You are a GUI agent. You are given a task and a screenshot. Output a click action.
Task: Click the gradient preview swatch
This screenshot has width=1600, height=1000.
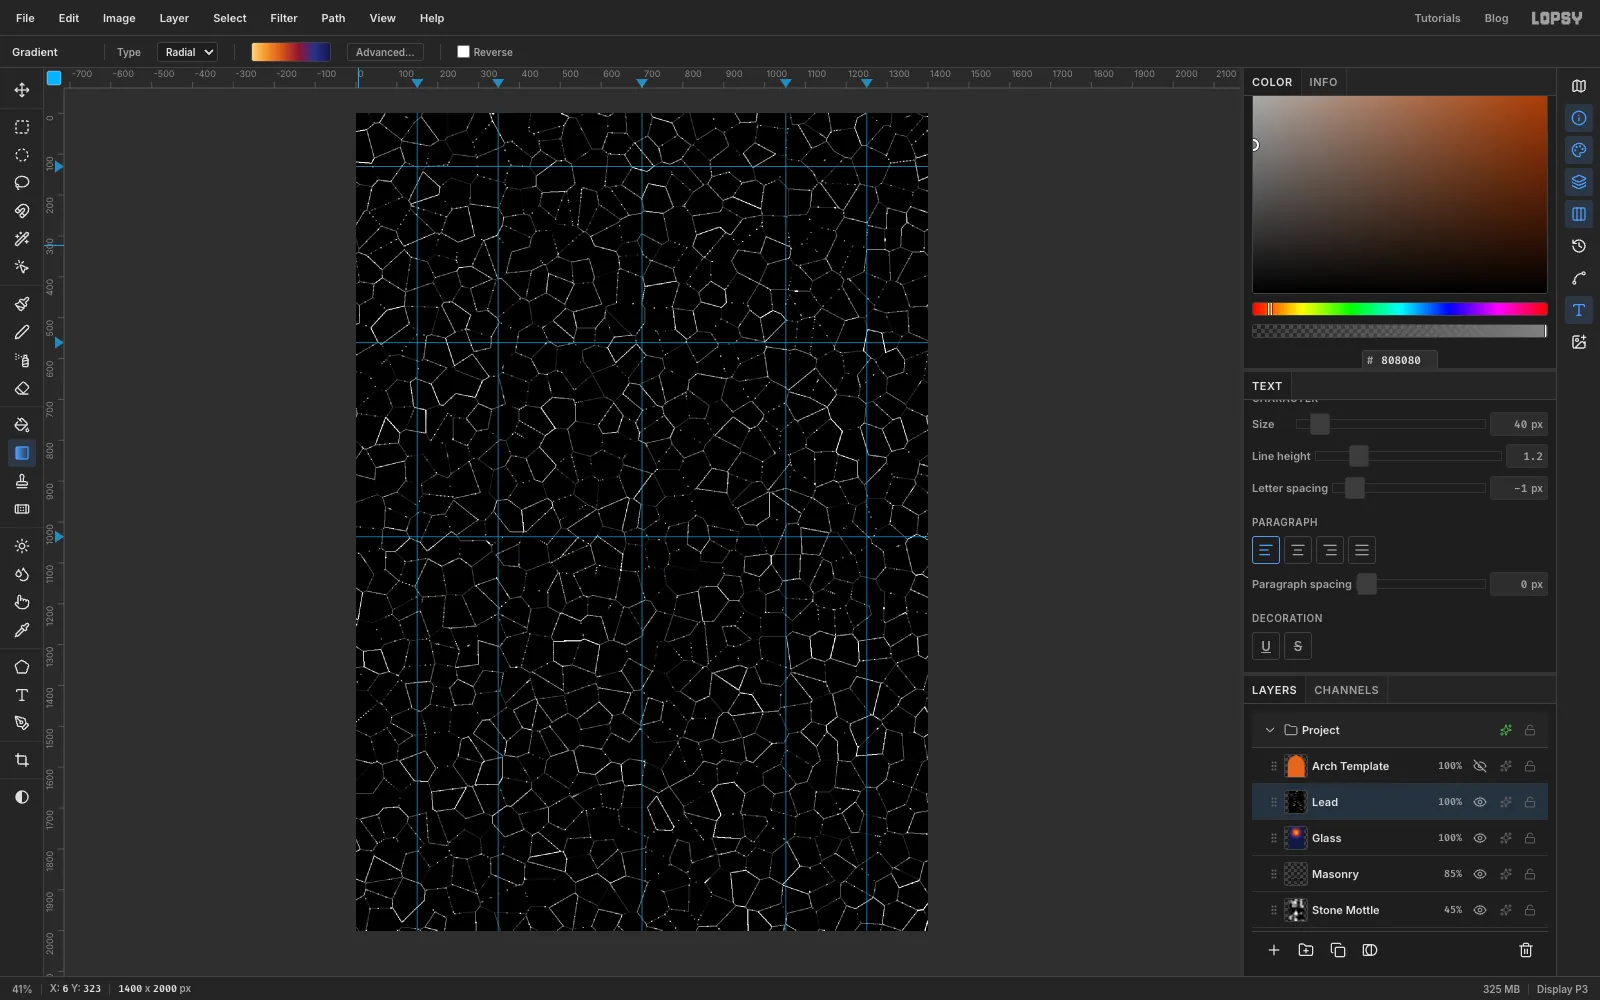291,52
